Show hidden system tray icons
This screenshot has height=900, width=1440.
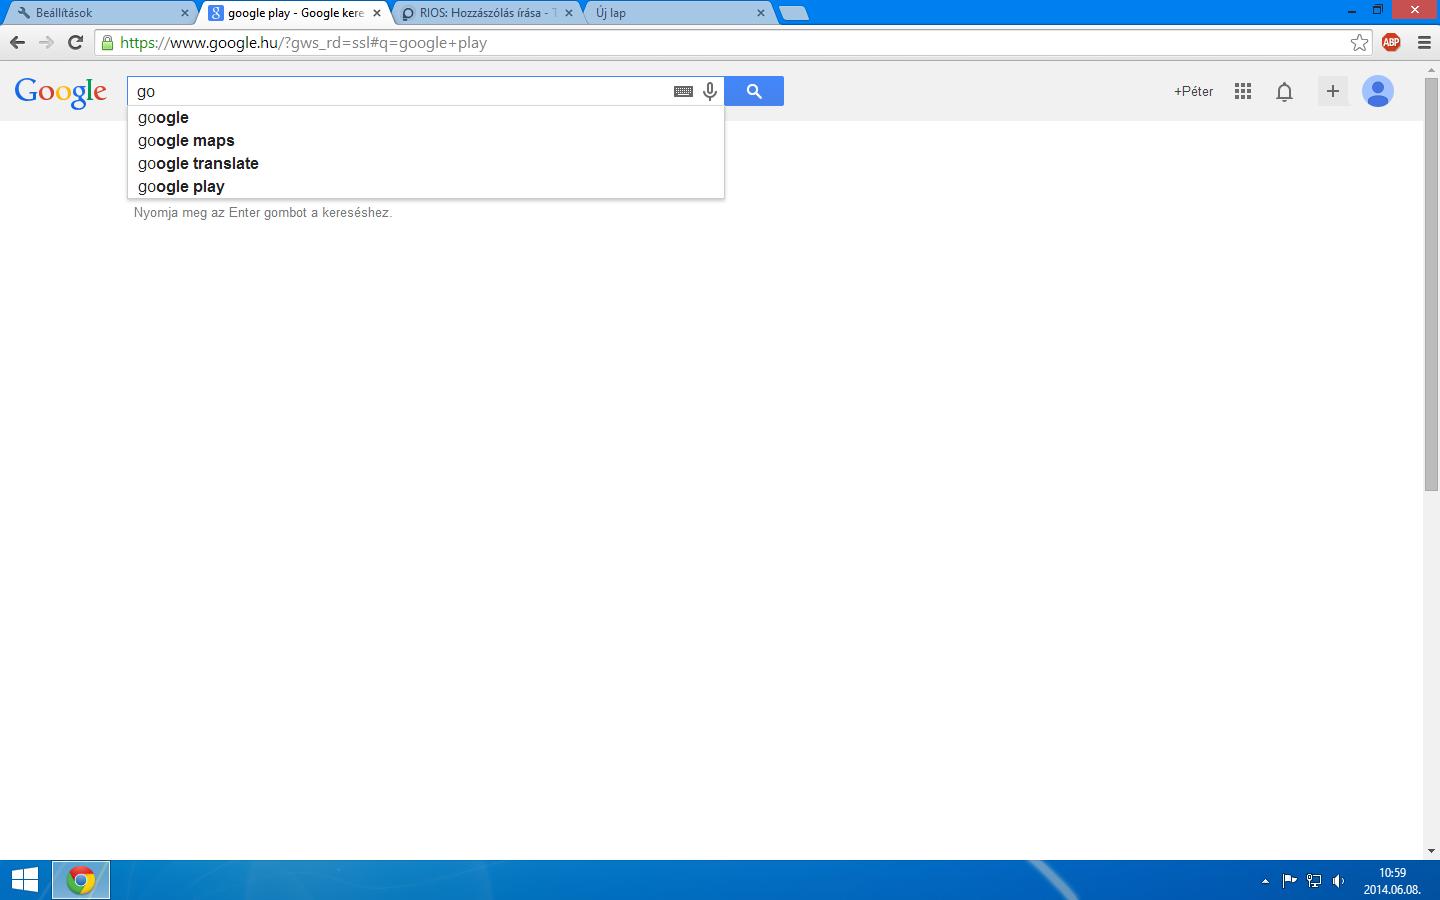click(1265, 881)
